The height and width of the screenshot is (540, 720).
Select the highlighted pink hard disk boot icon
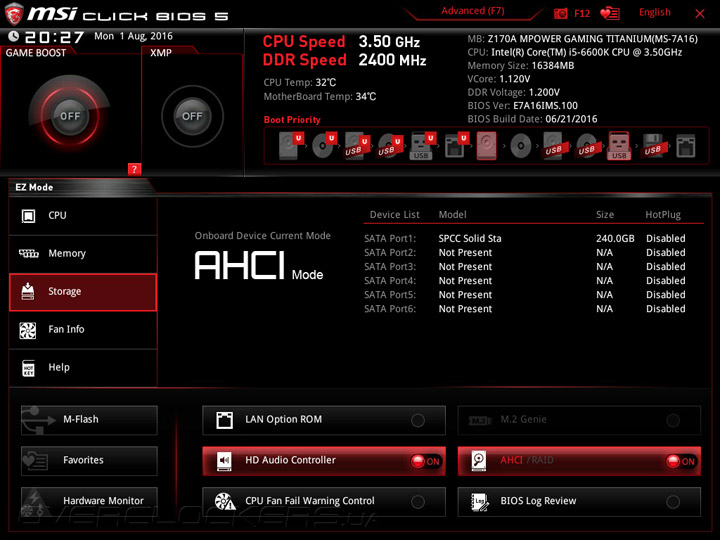pos(487,146)
